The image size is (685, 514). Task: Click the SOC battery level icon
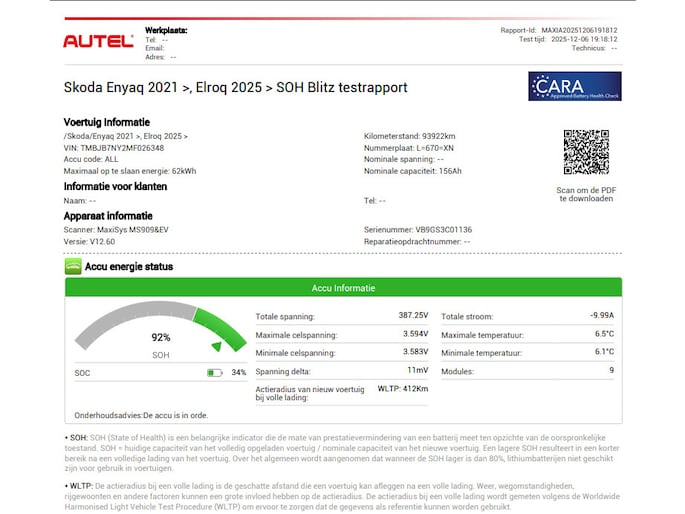coord(215,373)
